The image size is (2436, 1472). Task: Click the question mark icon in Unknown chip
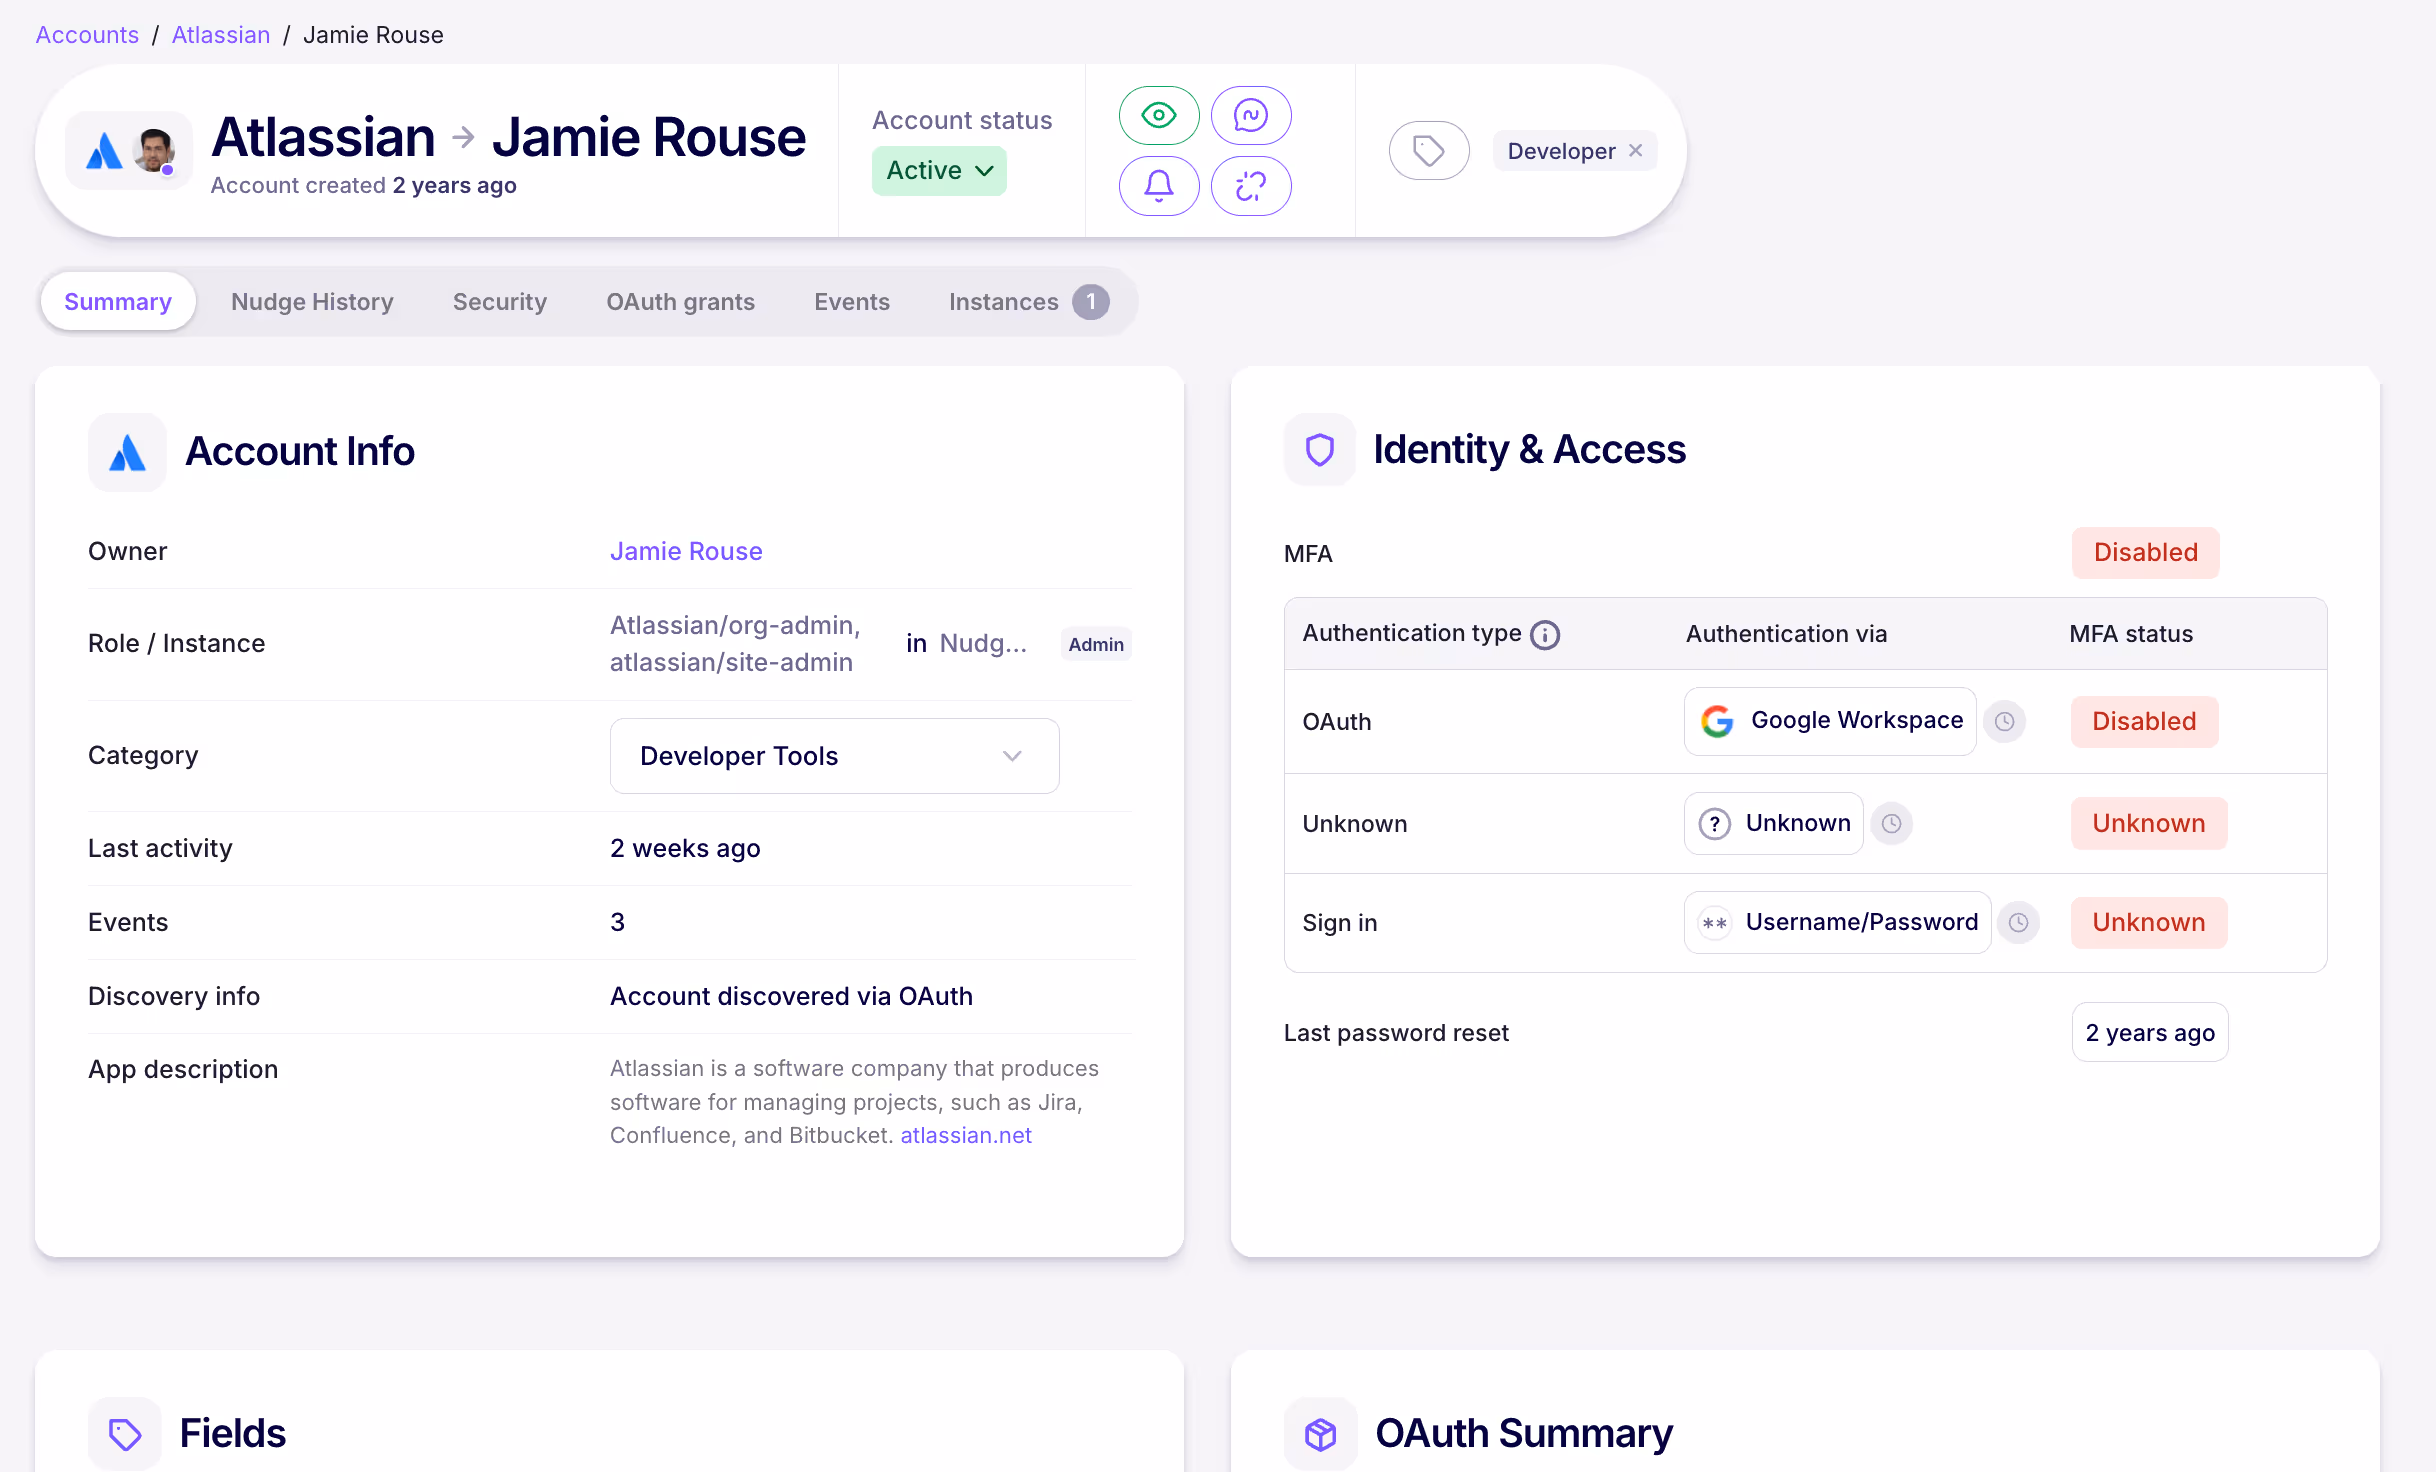(1715, 823)
